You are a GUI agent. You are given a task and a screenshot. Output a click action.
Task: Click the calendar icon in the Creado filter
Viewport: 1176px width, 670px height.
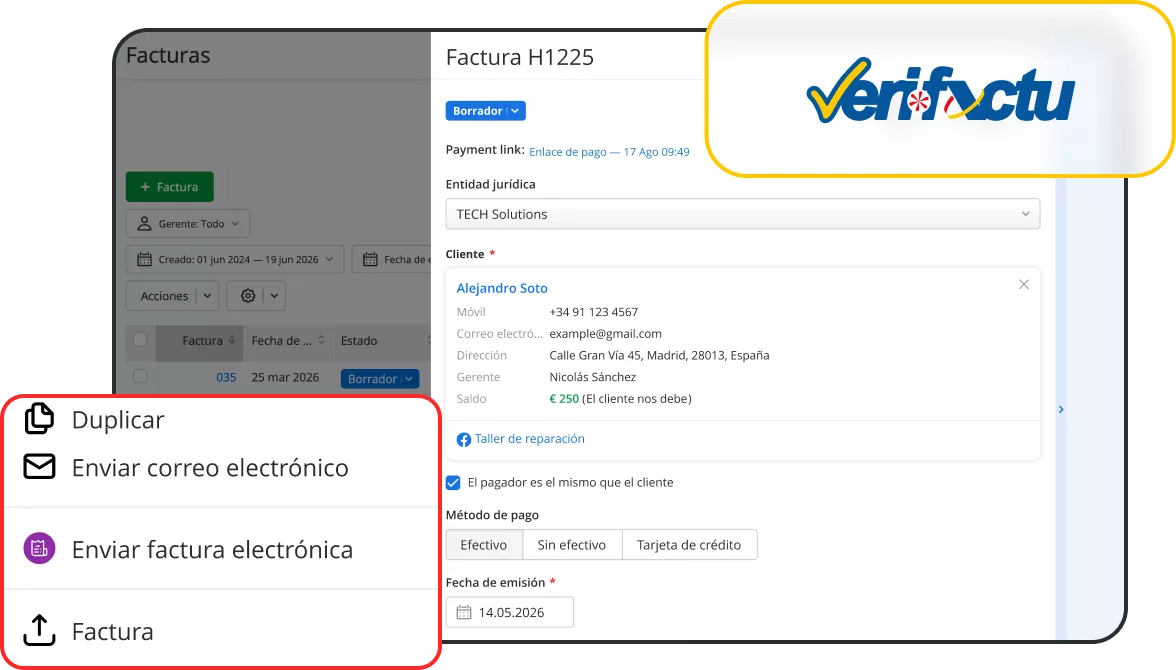click(144, 260)
